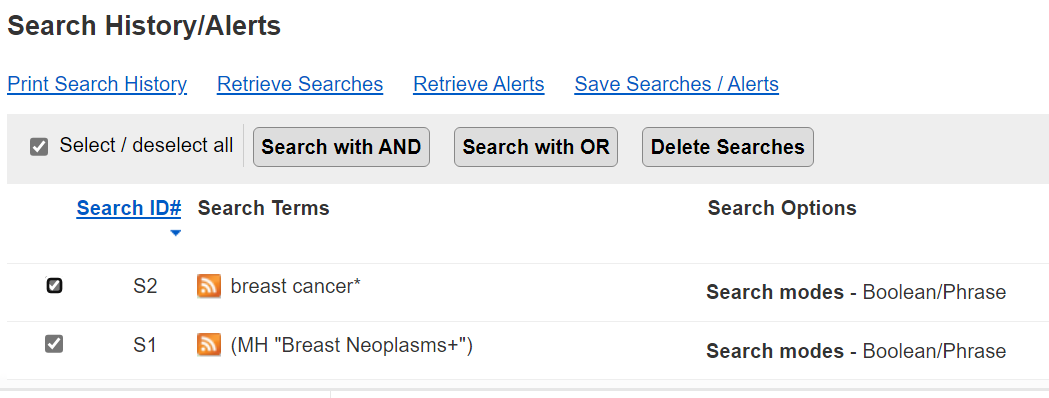The height and width of the screenshot is (398, 1049).
Task: Open the Retrieve Searches link
Action: [x=300, y=84]
